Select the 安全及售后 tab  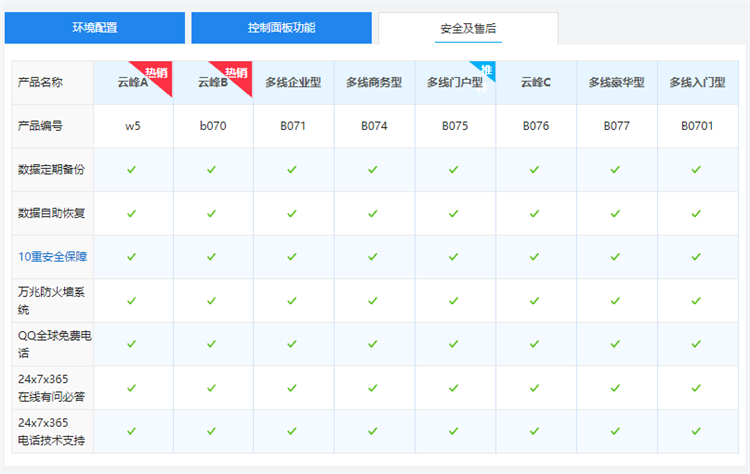coord(468,29)
